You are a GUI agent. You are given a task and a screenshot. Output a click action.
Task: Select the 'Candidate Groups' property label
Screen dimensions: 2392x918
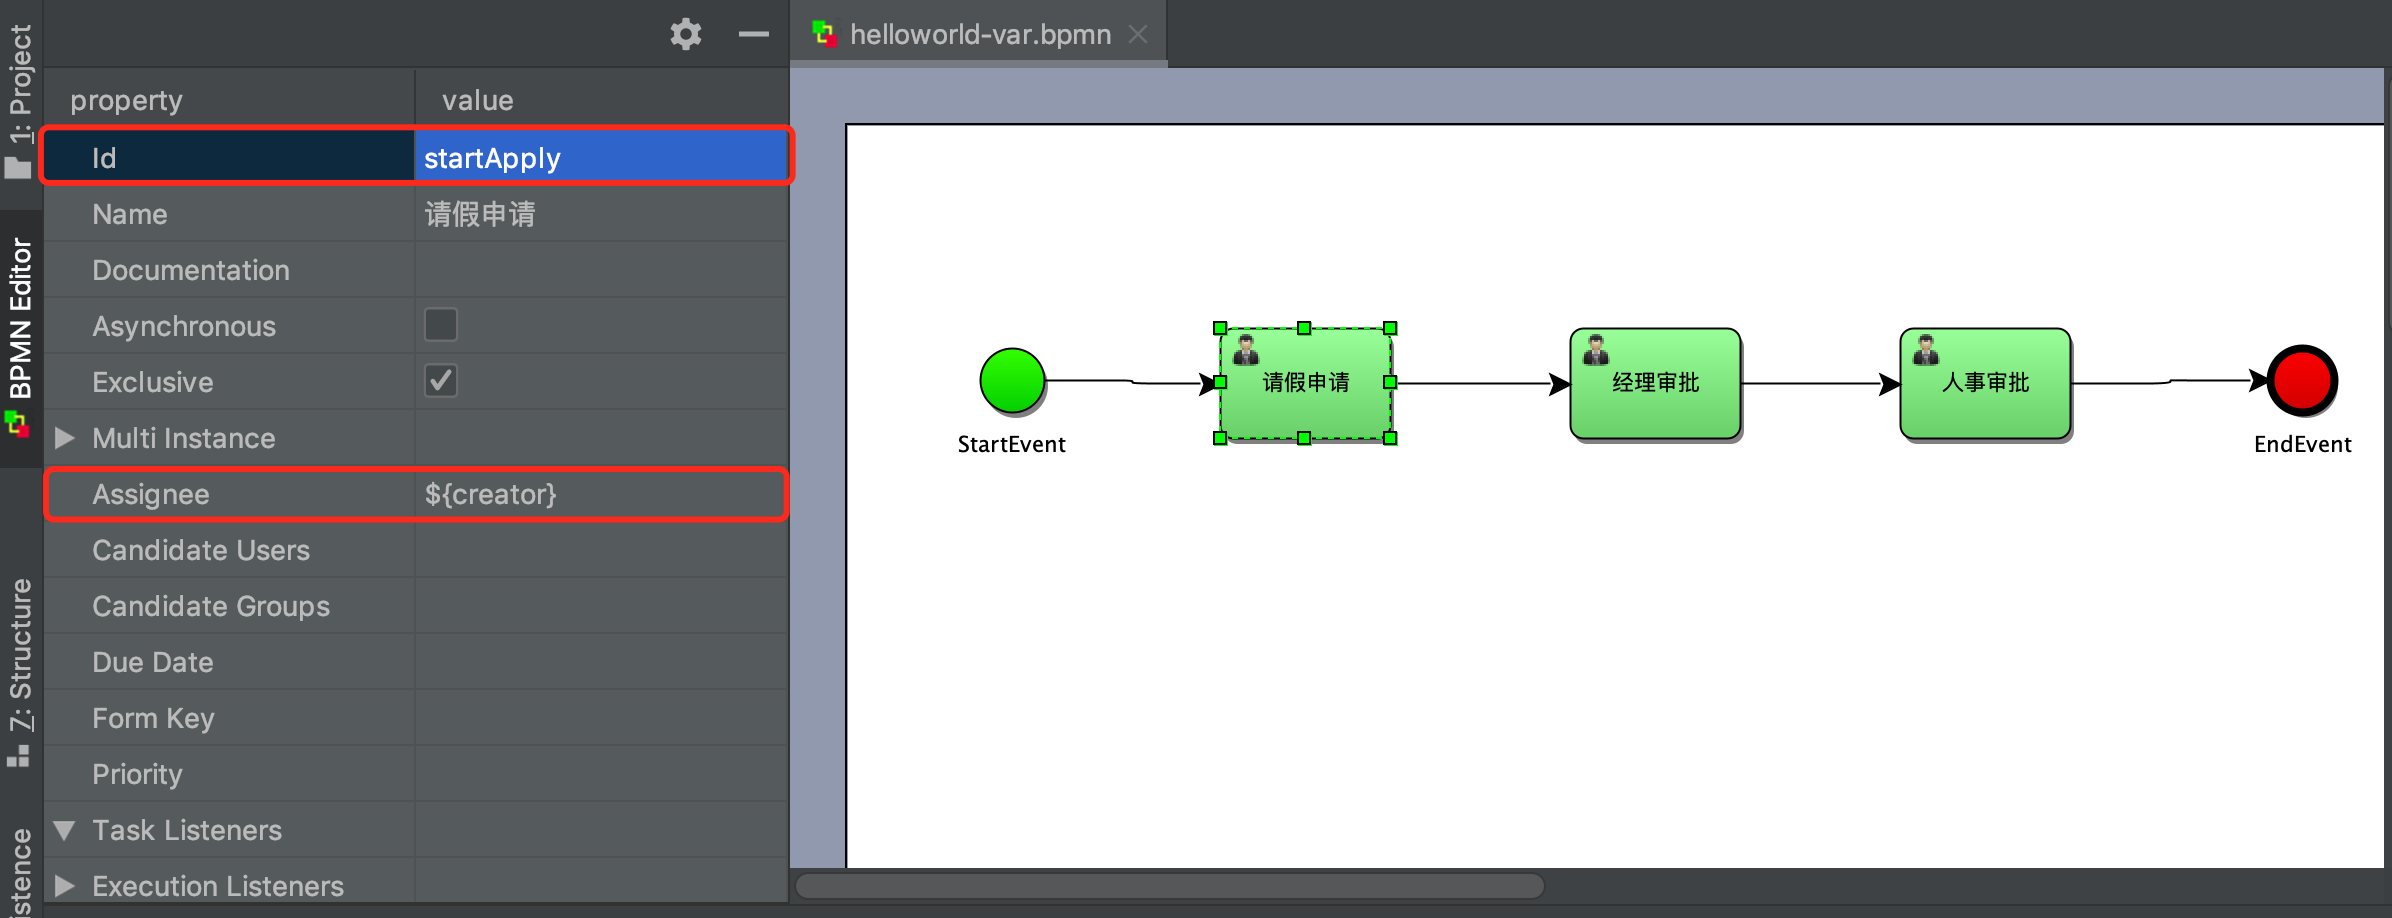[211, 606]
